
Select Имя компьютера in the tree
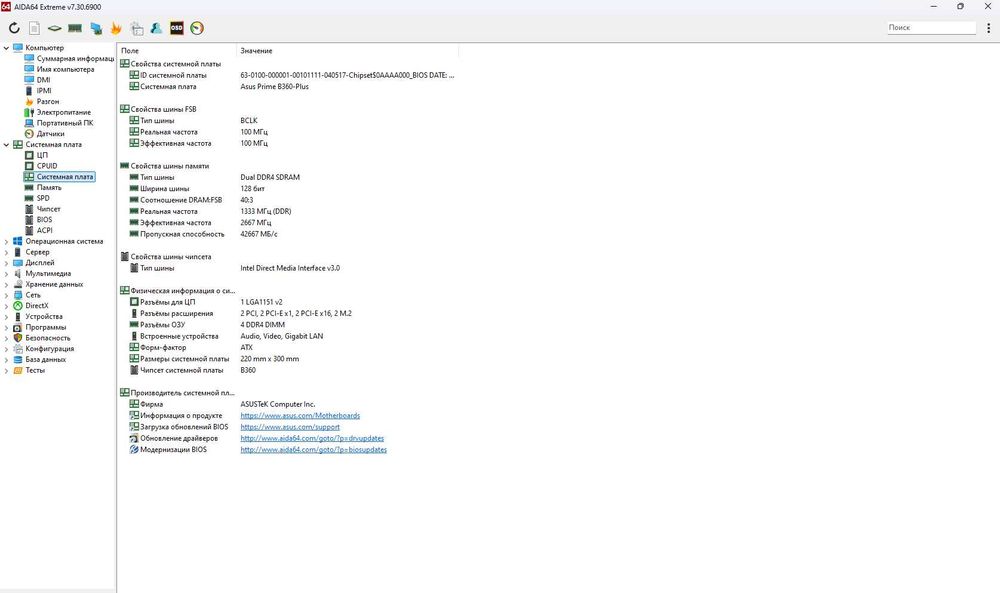point(65,70)
